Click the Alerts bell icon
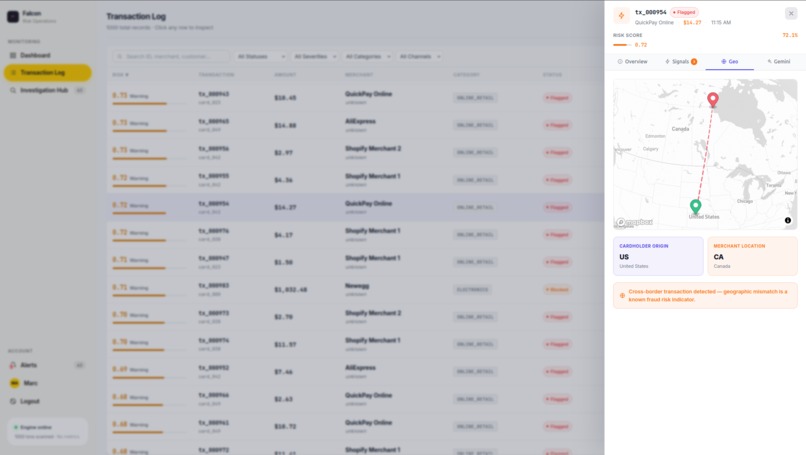This screenshot has height=455, width=806. tap(13, 365)
